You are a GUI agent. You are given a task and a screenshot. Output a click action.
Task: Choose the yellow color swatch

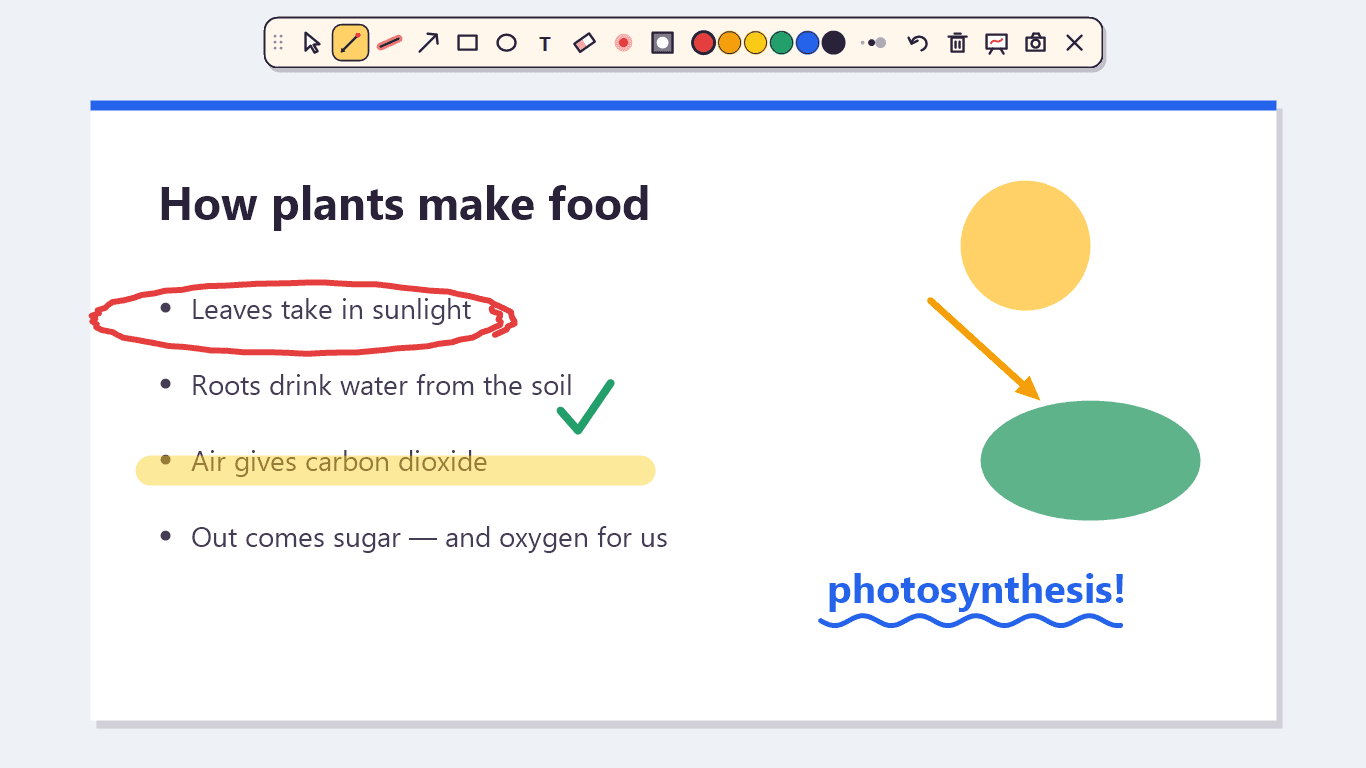(755, 43)
